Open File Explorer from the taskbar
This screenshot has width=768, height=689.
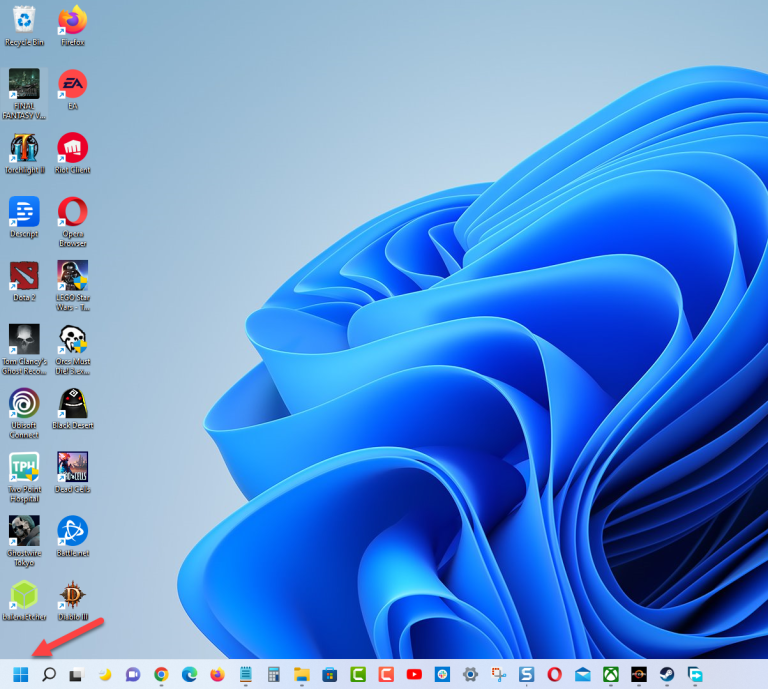point(301,675)
